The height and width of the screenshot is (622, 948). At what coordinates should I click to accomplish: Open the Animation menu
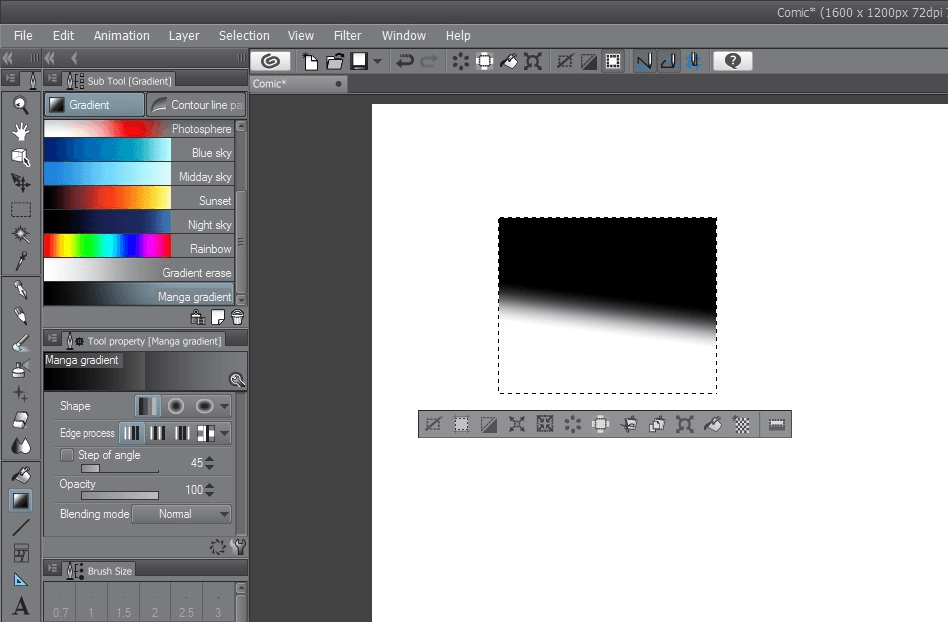(x=122, y=36)
